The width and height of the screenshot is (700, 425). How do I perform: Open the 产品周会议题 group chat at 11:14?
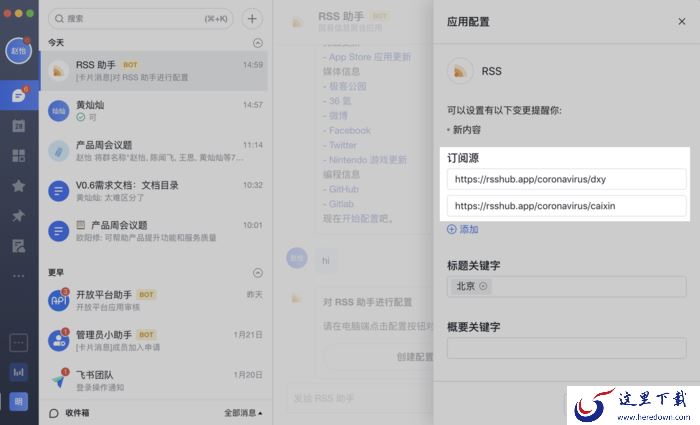[x=154, y=151]
